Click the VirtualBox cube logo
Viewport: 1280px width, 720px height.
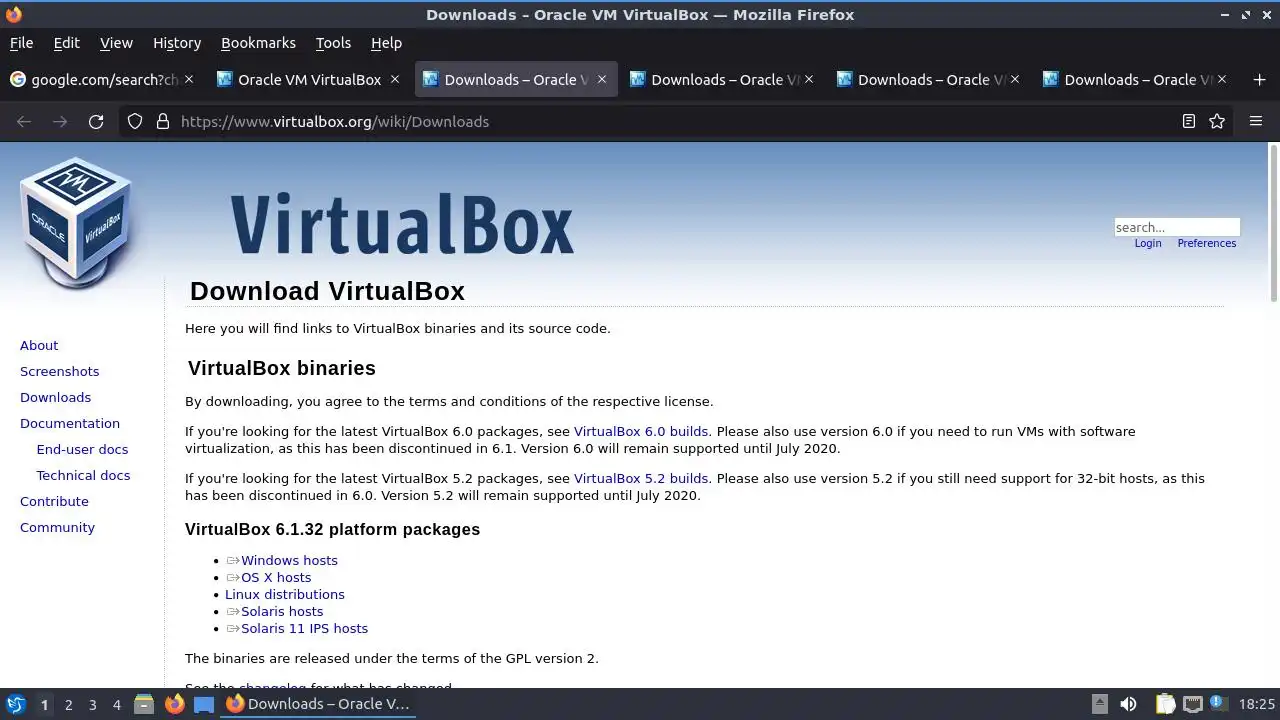76,223
